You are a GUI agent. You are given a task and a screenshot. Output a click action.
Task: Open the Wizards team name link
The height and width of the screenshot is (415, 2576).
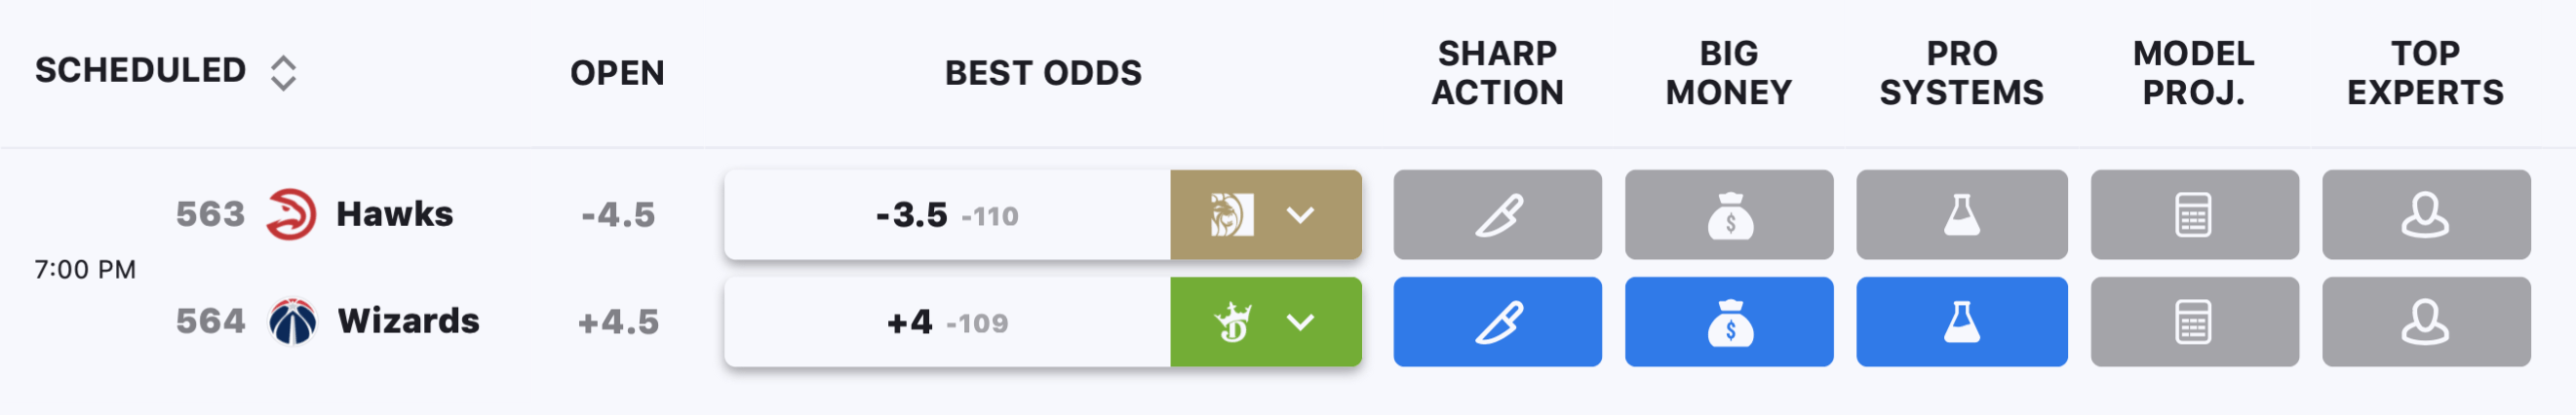point(408,320)
